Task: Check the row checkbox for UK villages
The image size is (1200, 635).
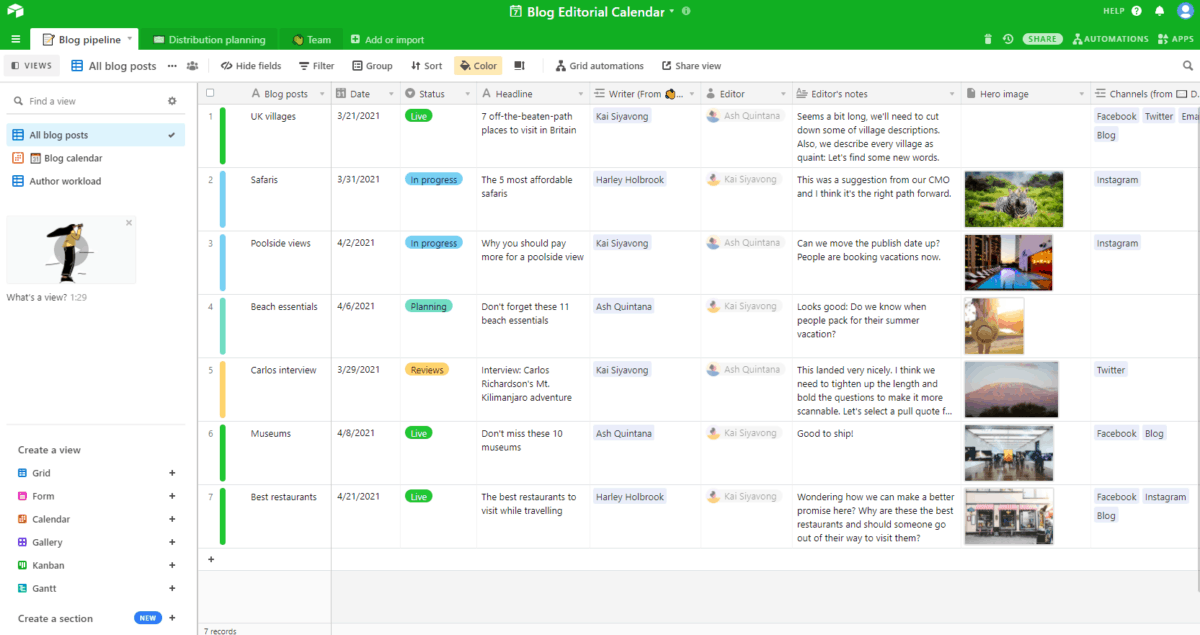Action: (x=209, y=116)
